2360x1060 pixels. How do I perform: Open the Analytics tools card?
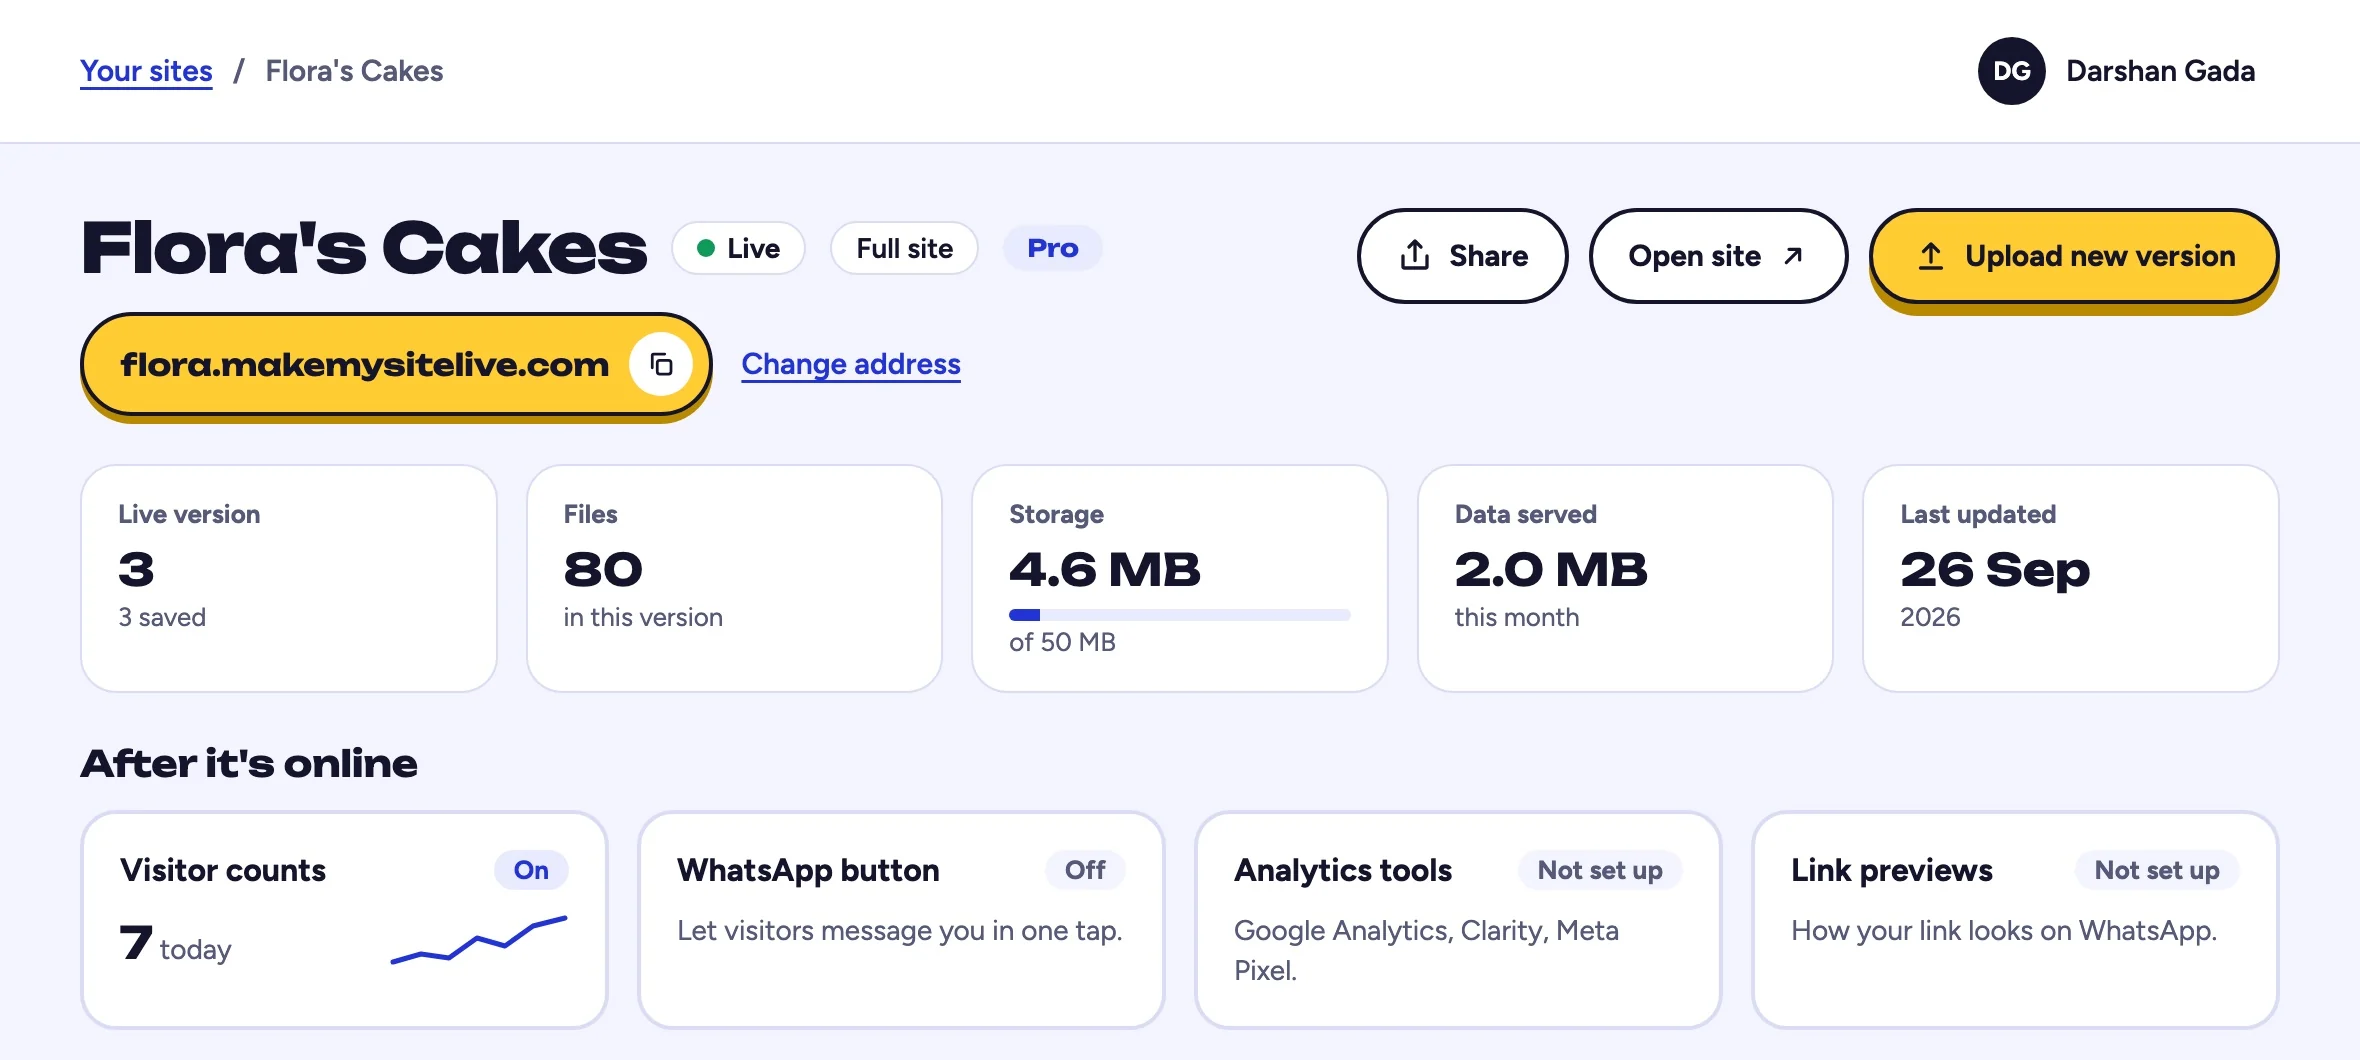[x=1458, y=920]
